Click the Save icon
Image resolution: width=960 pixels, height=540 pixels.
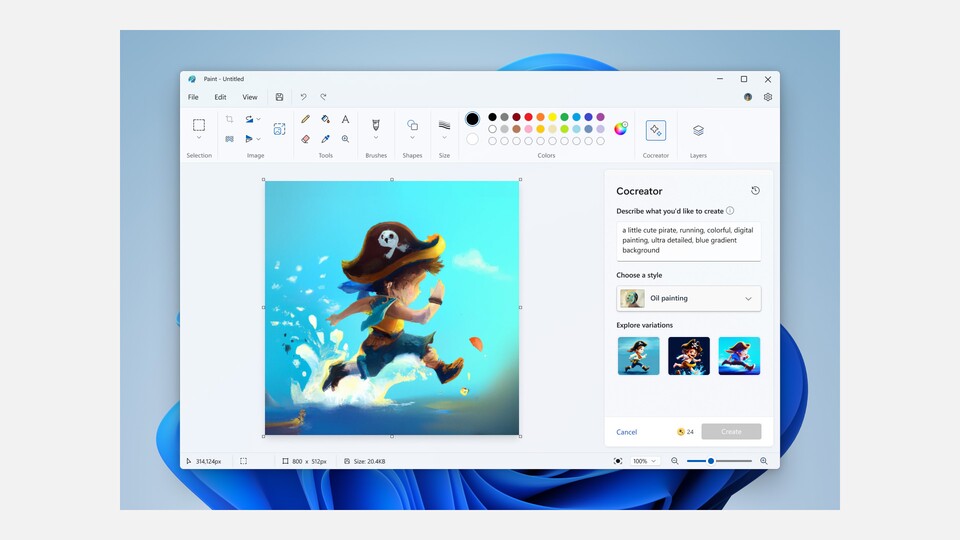click(x=279, y=97)
